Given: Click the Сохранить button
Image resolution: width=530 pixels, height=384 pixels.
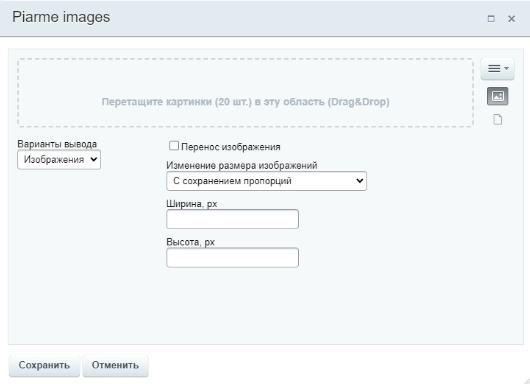Looking at the screenshot, I should point(44,365).
